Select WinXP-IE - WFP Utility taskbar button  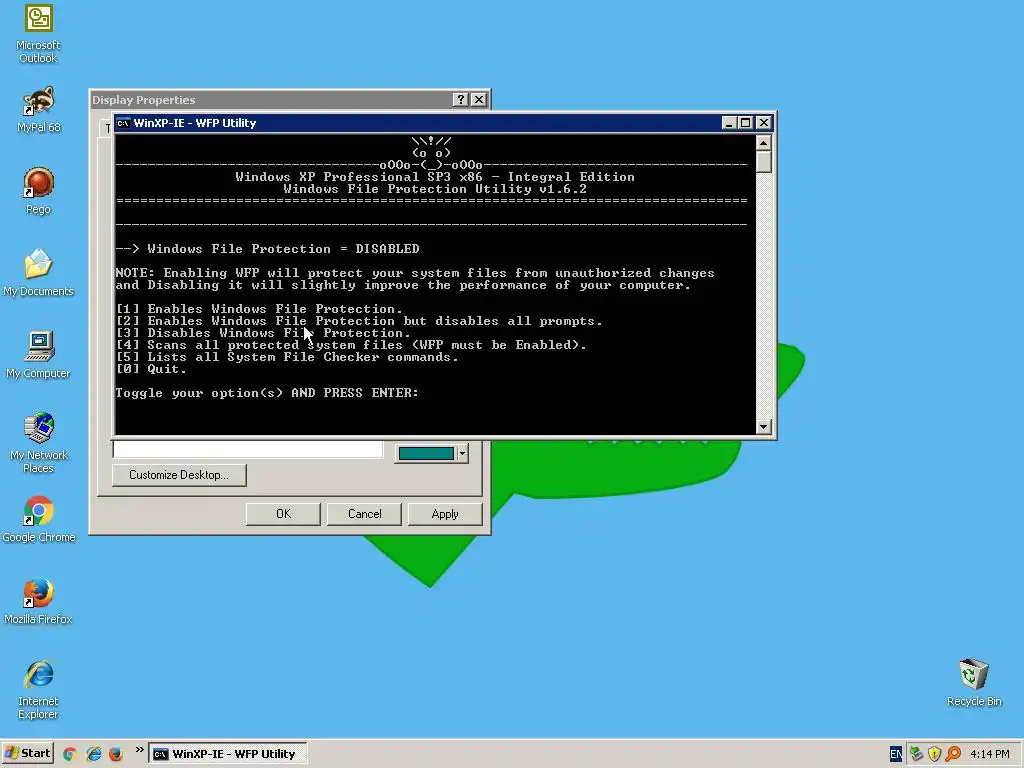click(228, 754)
